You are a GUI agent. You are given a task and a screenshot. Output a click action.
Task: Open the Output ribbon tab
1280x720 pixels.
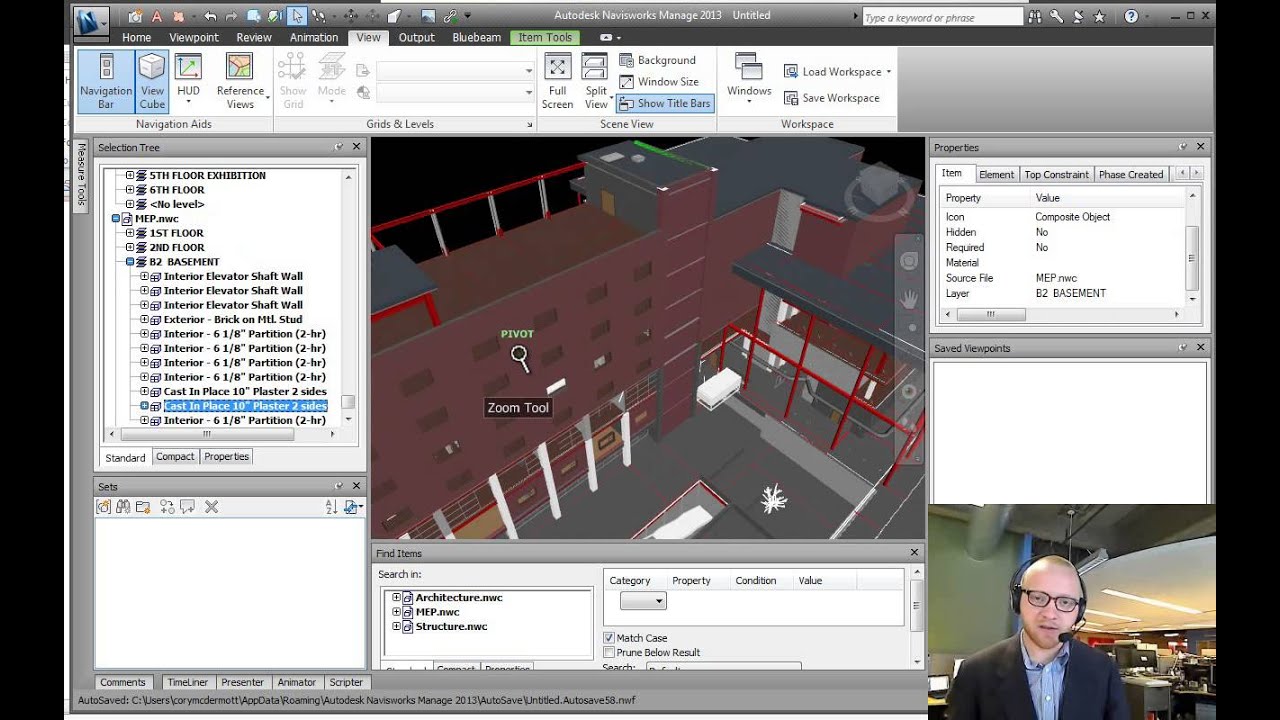(x=417, y=37)
